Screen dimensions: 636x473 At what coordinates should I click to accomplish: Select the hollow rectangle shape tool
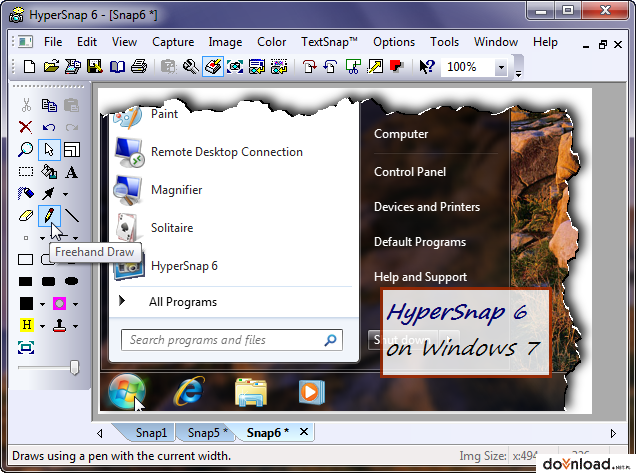[x=26, y=260]
